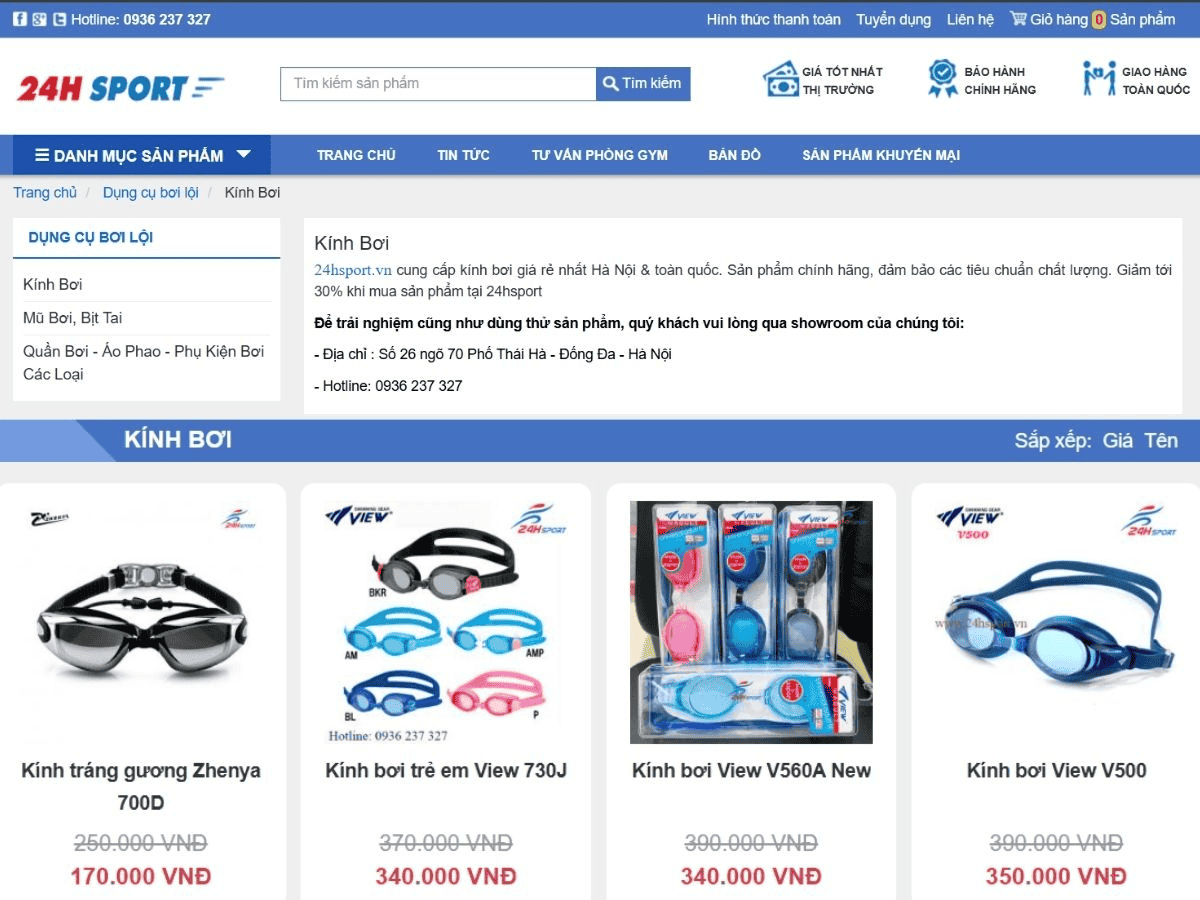The image size is (1200, 900).
Task: Click the Giá tốt nhất thị trường icon
Action: point(780,79)
